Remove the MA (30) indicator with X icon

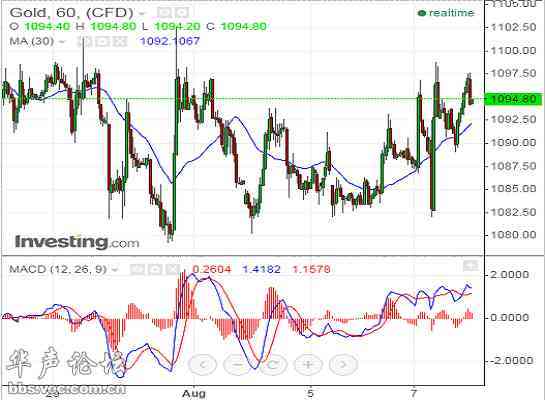(x=120, y=42)
